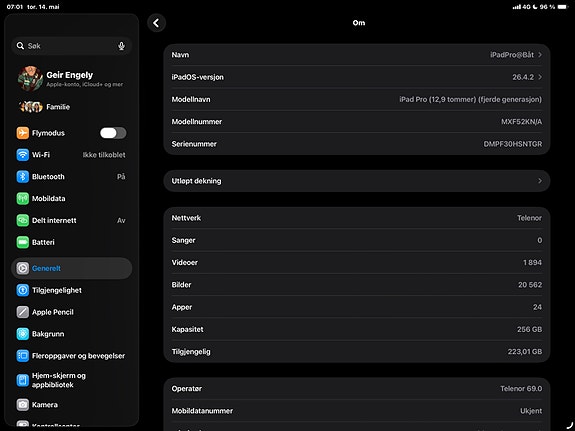Open Bluetooth settings icon
The width and height of the screenshot is (575, 431).
pyautogui.click(x=22, y=176)
